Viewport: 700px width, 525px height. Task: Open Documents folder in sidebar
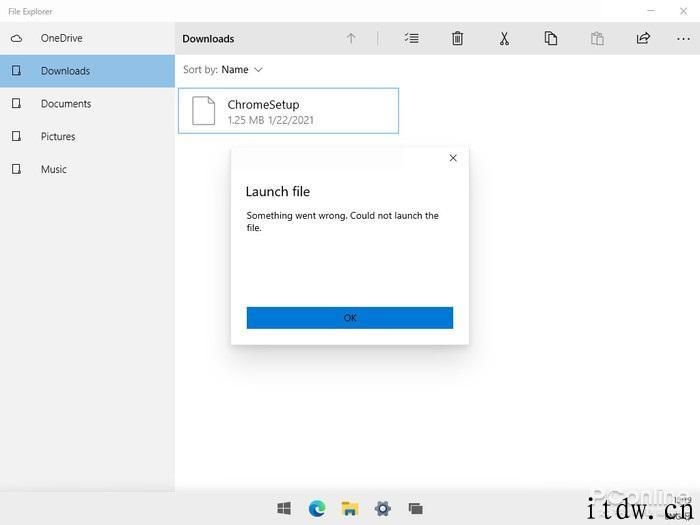coord(88,104)
